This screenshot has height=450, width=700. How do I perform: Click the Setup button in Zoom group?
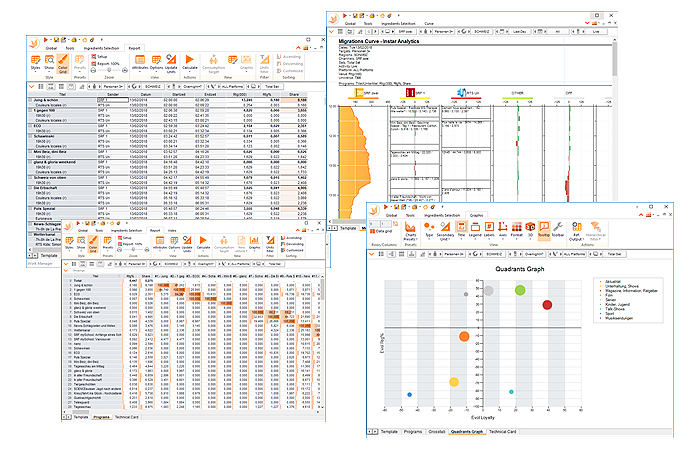pyautogui.click(x=103, y=58)
